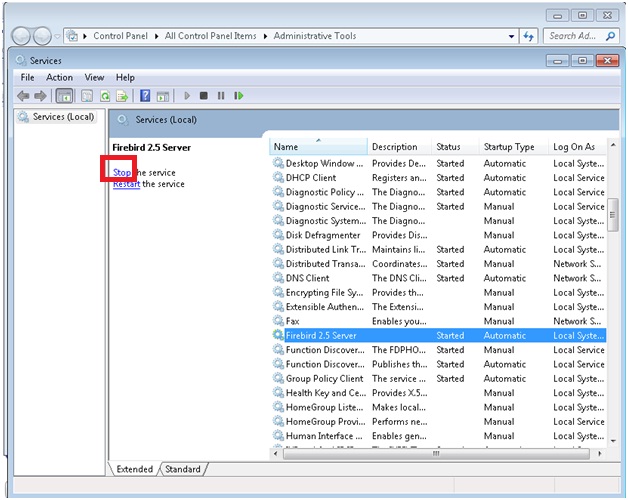Click the search magnifier icon
This screenshot has height=500, width=628.
[x=610, y=36]
